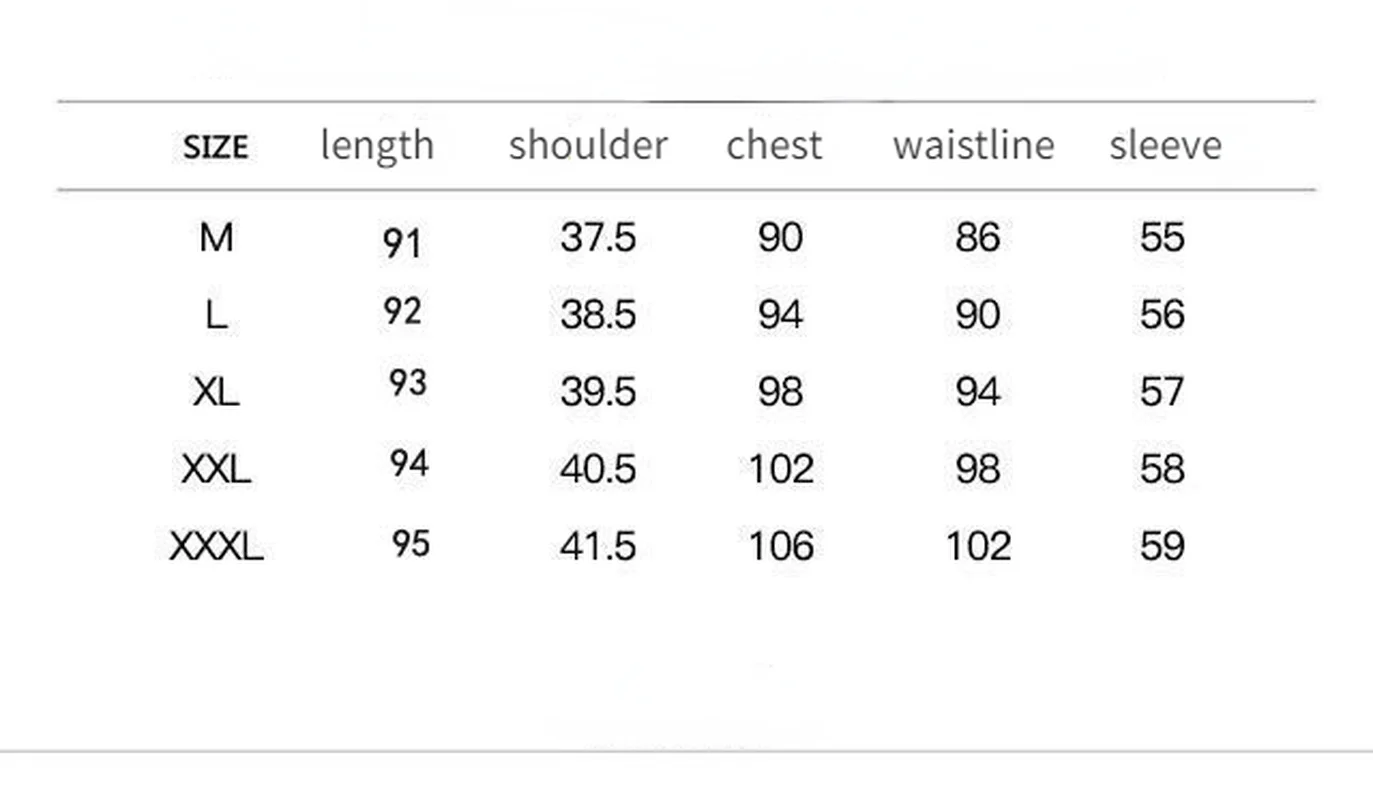Select the waistline column header

(x=973, y=146)
